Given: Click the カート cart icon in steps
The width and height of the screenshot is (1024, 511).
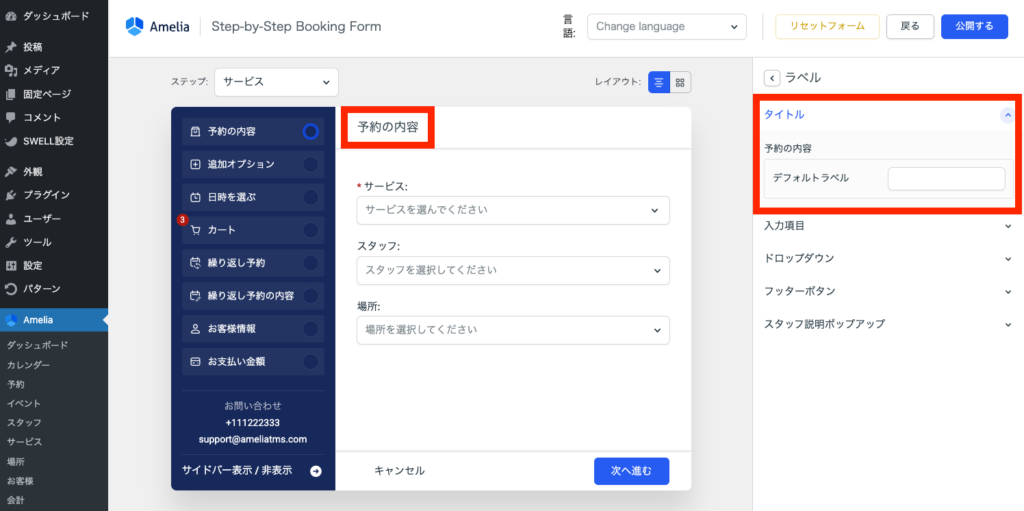Looking at the screenshot, I should tap(195, 230).
